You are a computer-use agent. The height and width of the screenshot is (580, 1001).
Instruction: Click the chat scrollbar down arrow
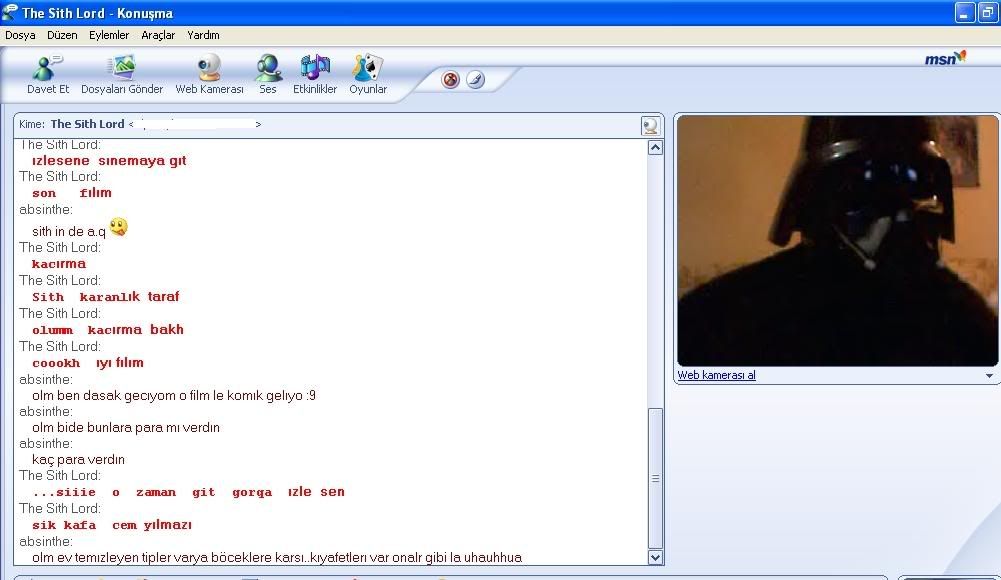coord(656,557)
